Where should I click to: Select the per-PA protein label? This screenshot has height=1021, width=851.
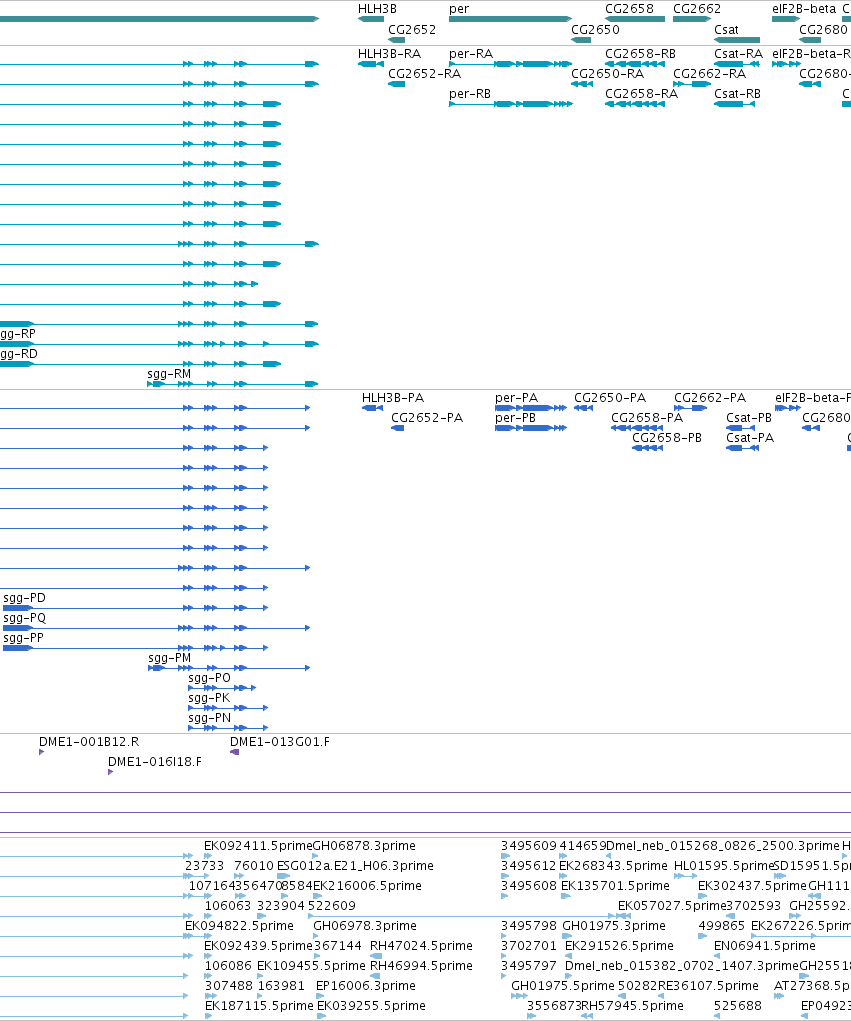[x=516, y=397]
